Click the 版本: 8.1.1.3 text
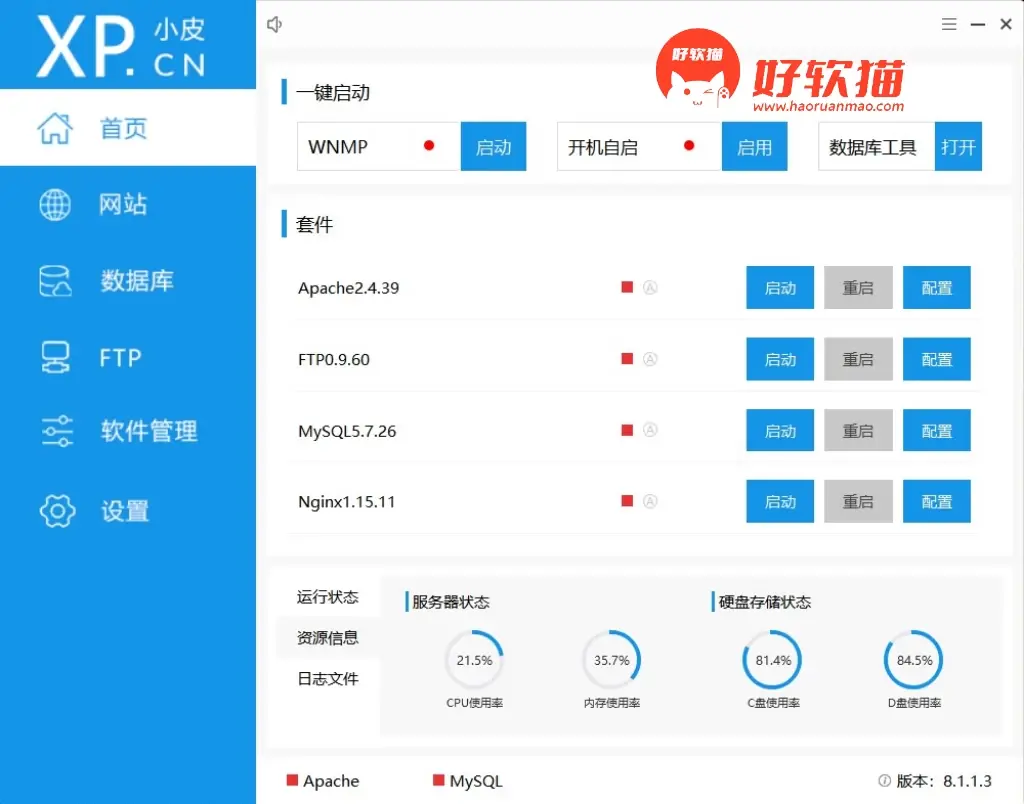 [x=944, y=780]
